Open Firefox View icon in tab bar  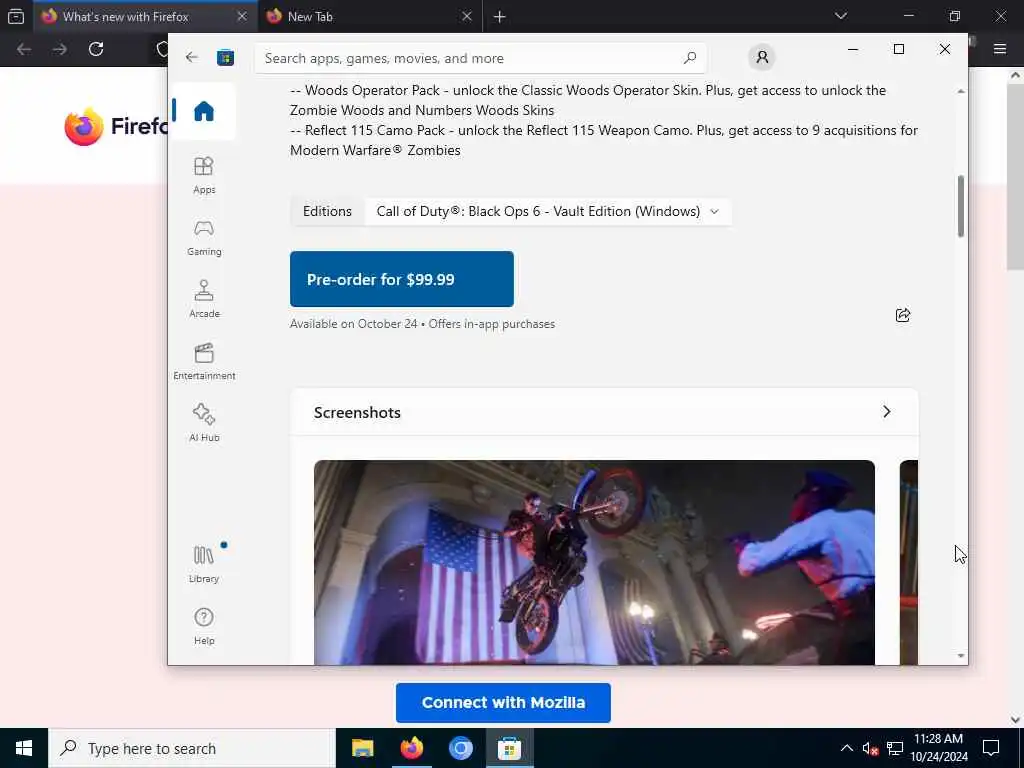(x=16, y=16)
